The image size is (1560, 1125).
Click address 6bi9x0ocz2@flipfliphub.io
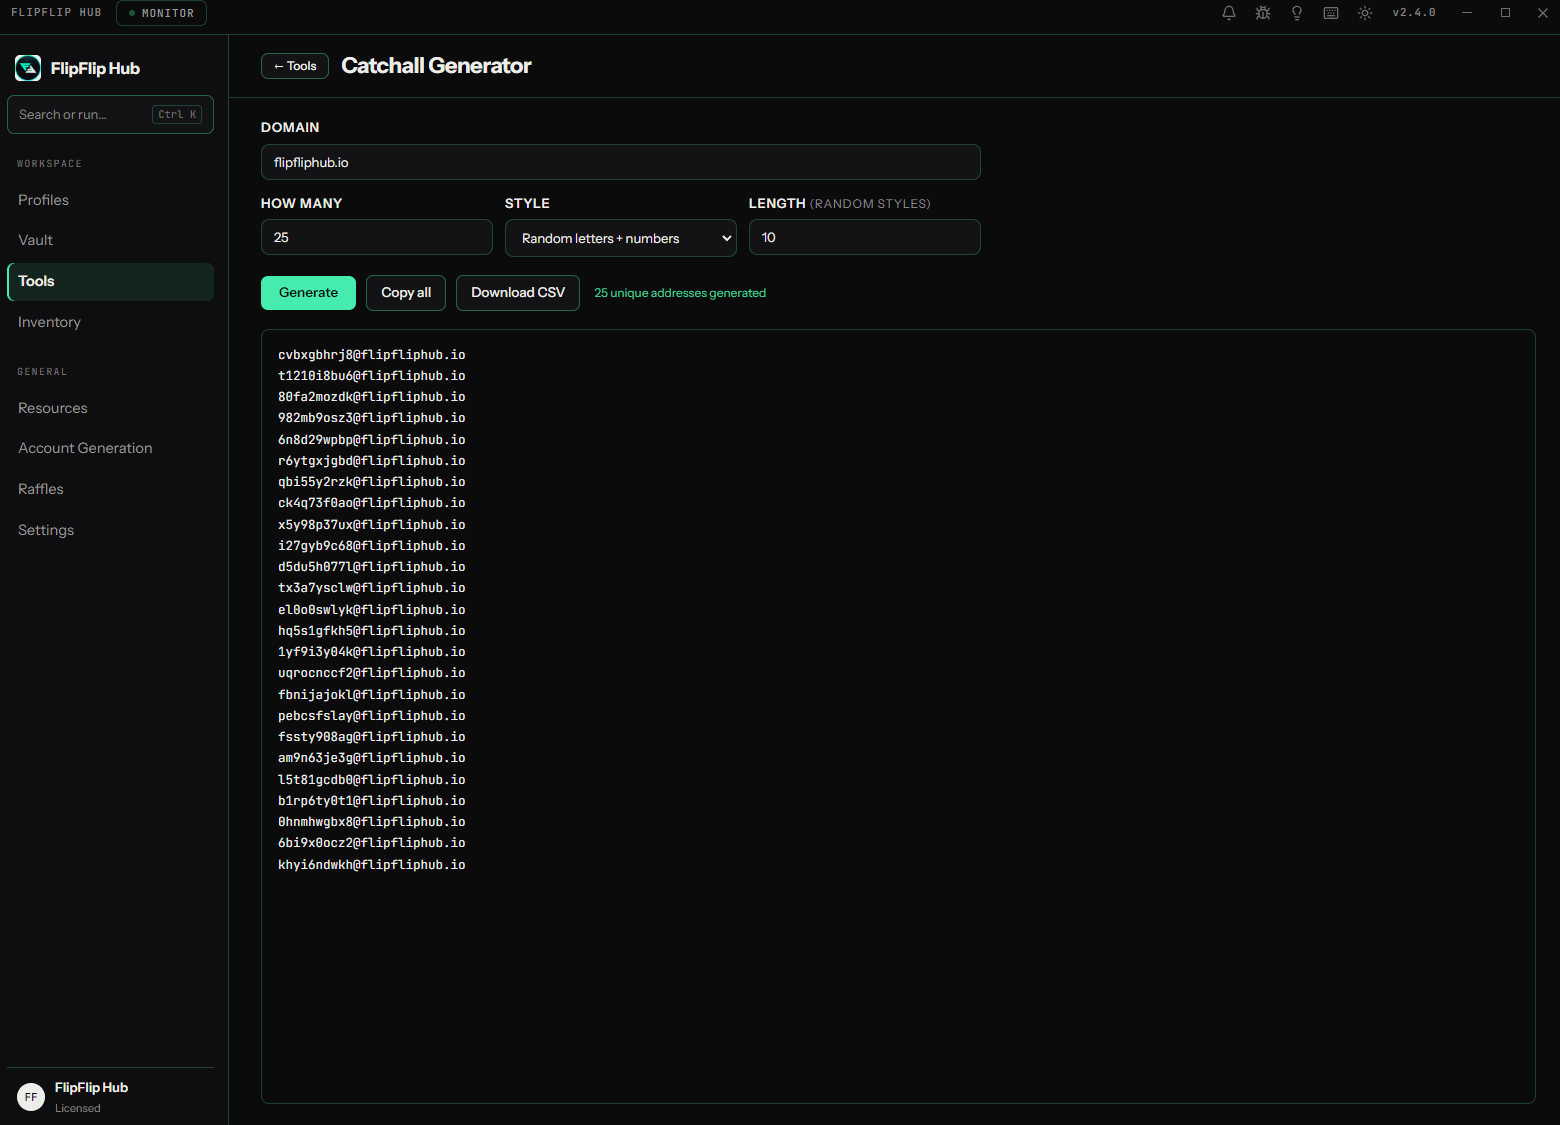coord(372,843)
